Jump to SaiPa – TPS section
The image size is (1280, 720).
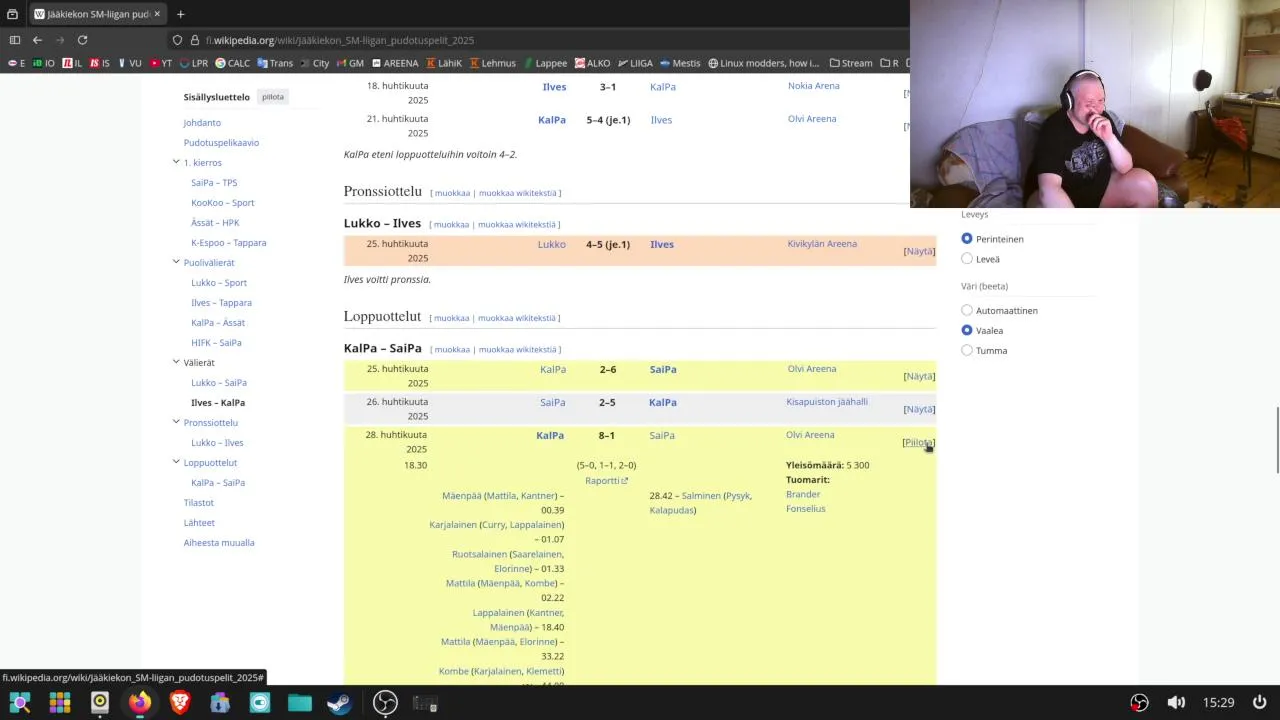[x=214, y=183]
